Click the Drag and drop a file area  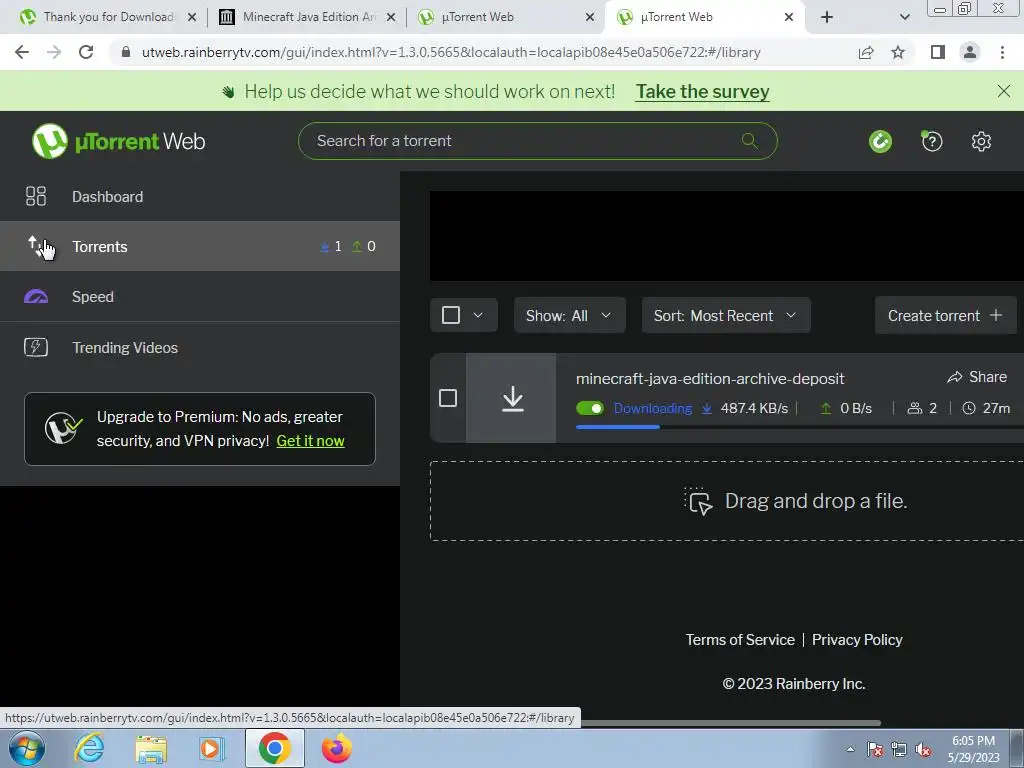point(727,501)
